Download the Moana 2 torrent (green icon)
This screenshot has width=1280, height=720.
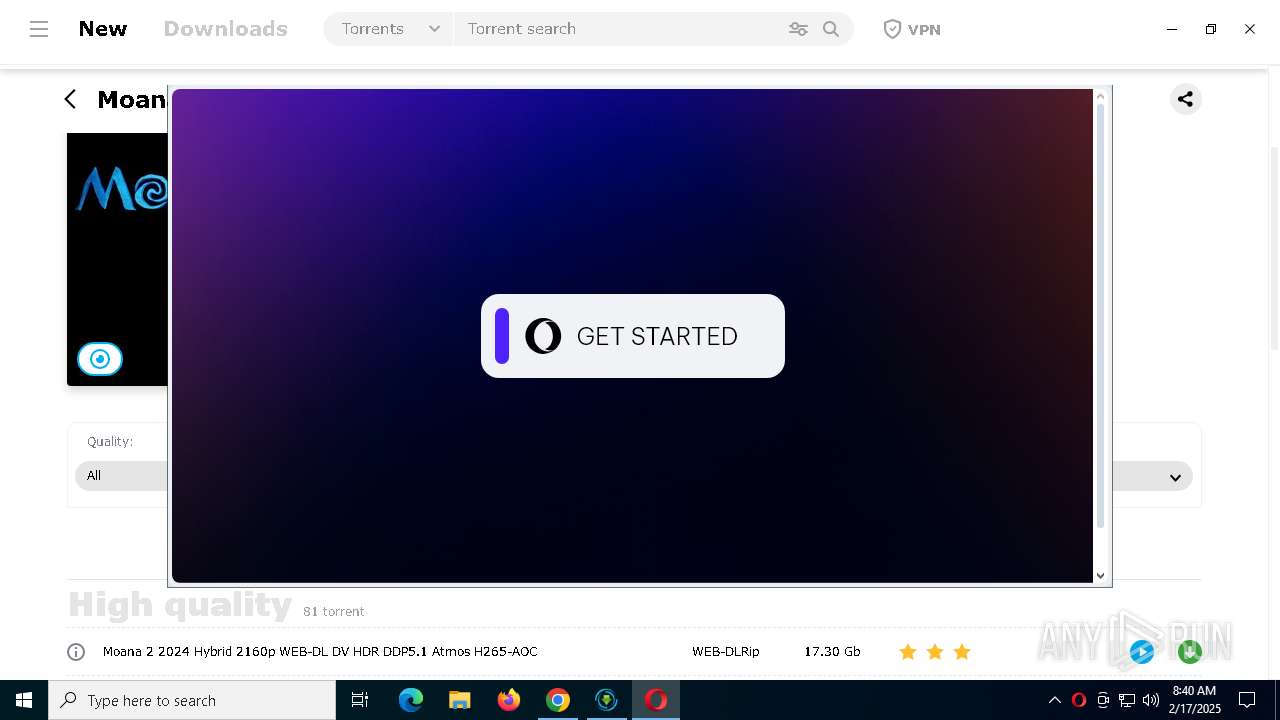point(1190,652)
